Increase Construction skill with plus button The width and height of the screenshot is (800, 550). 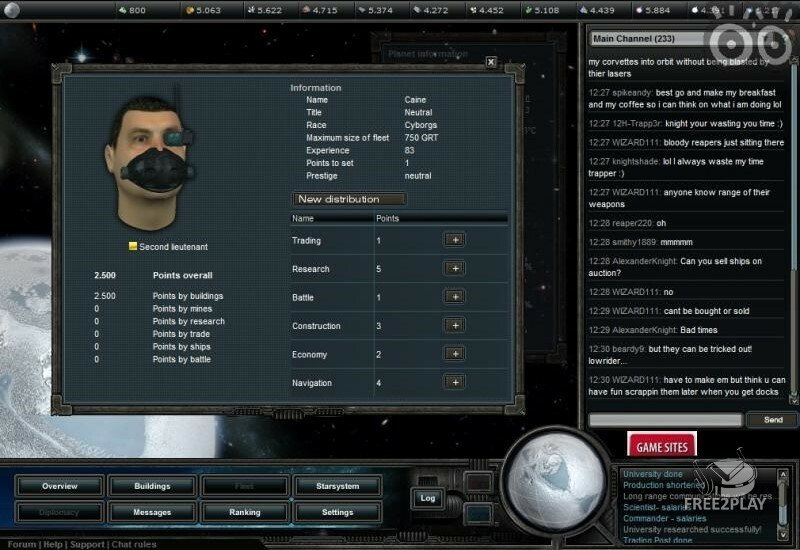point(454,326)
